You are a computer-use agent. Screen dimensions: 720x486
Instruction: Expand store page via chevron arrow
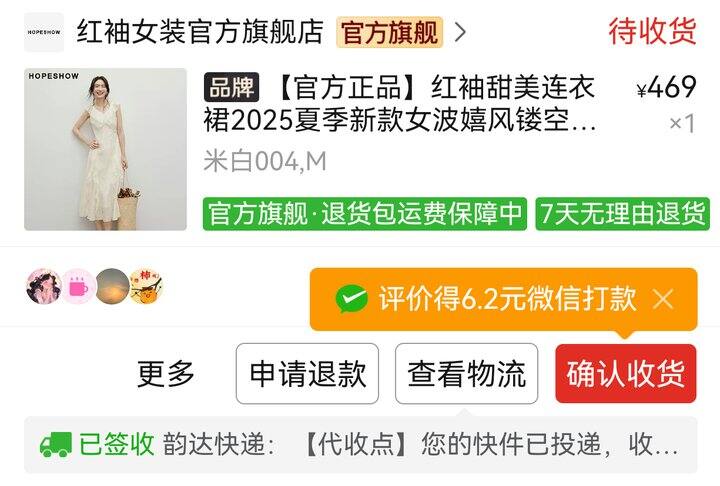[460, 32]
